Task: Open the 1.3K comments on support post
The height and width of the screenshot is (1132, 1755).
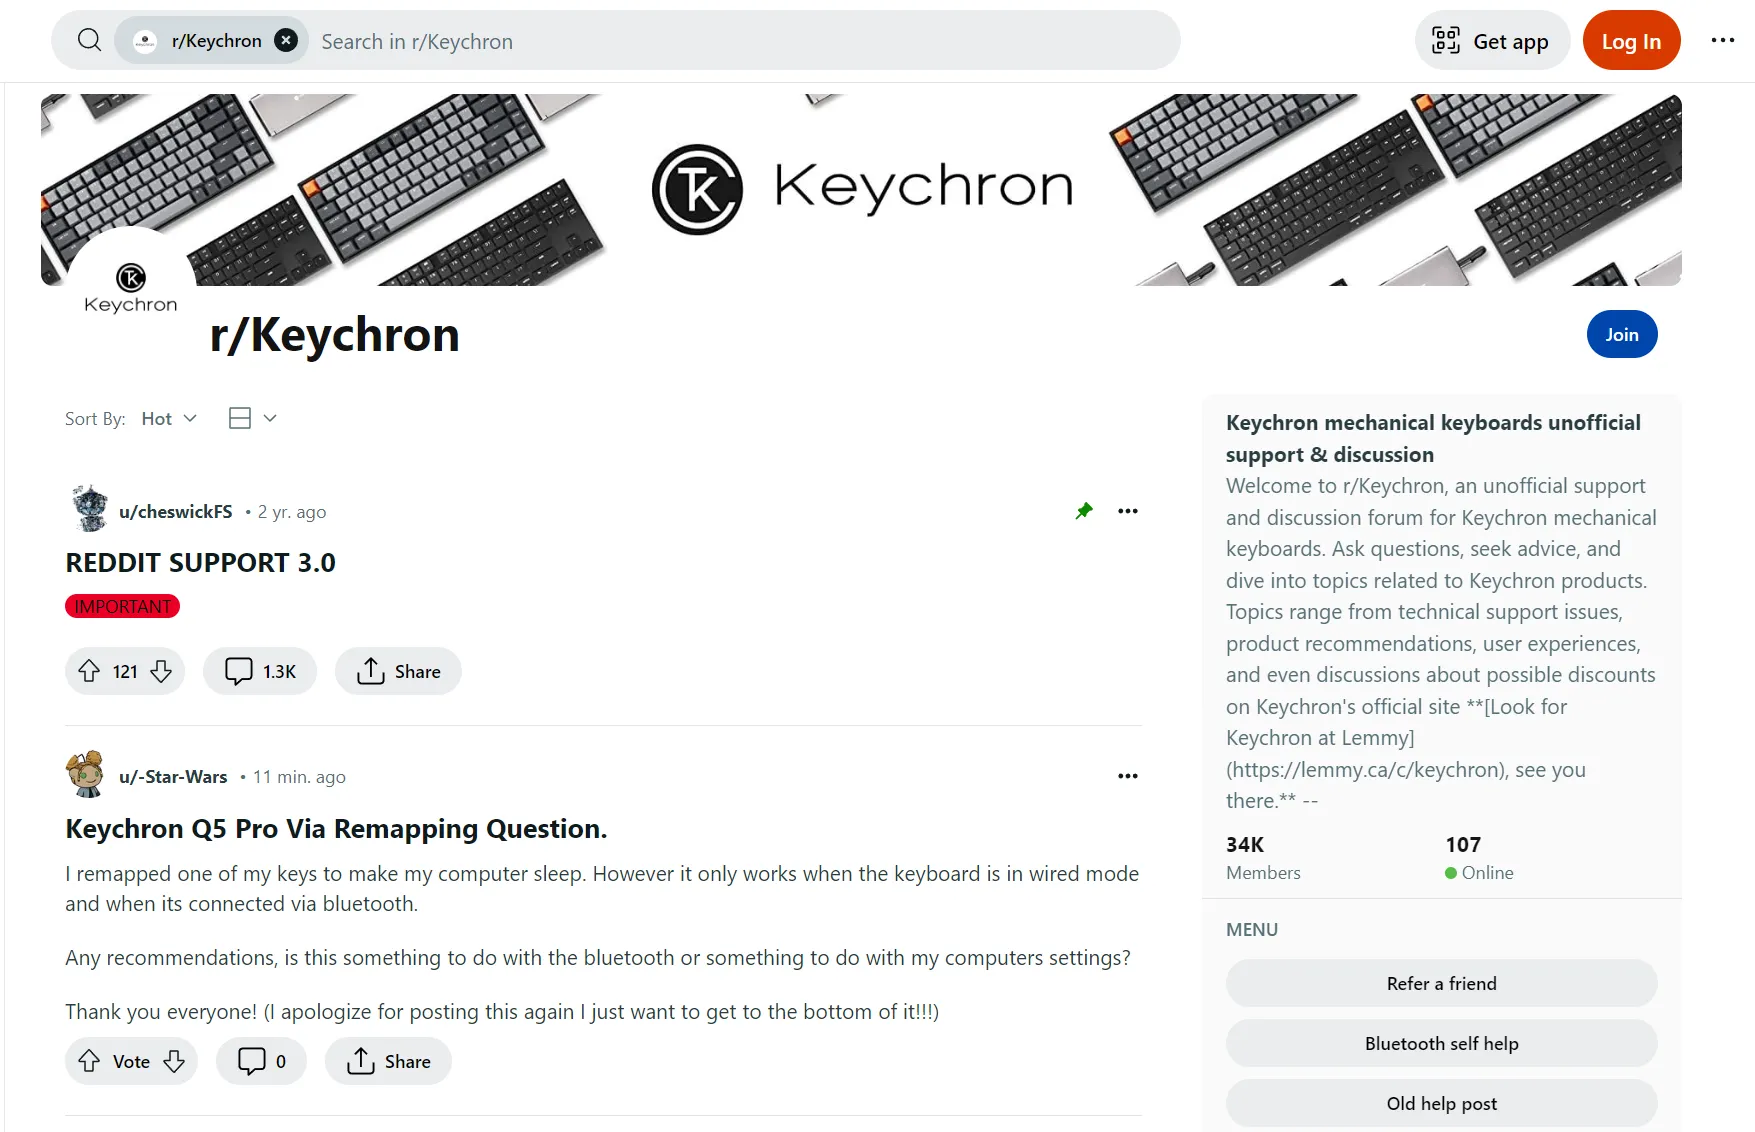Action: [260, 671]
